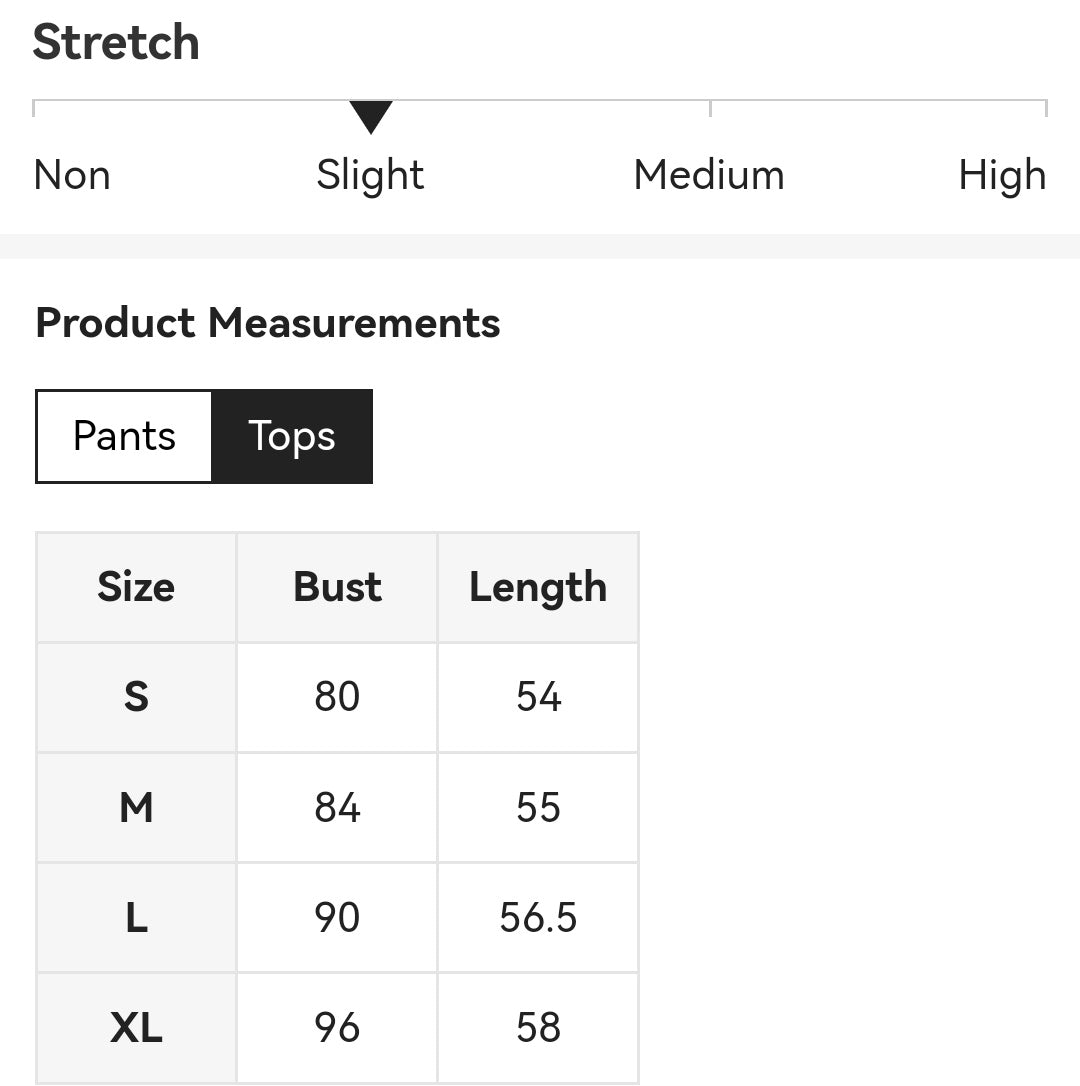Select the Non stretch label
Viewport: 1080px width, 1086px height.
(x=72, y=175)
